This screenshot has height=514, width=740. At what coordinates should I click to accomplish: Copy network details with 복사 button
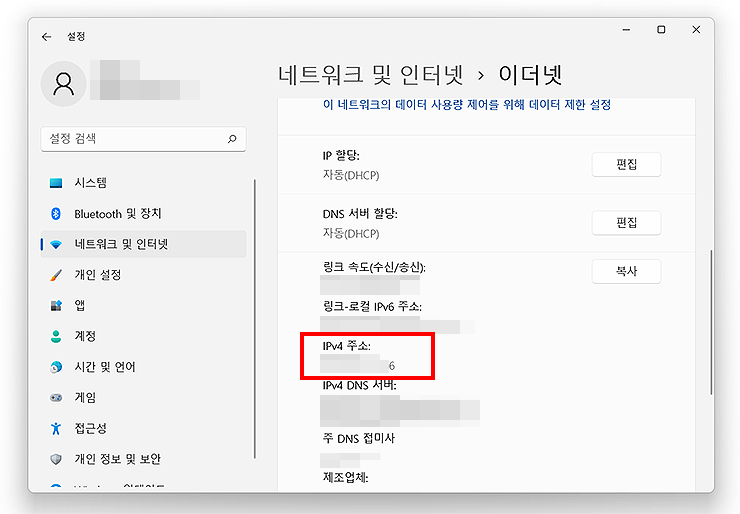pos(626,271)
